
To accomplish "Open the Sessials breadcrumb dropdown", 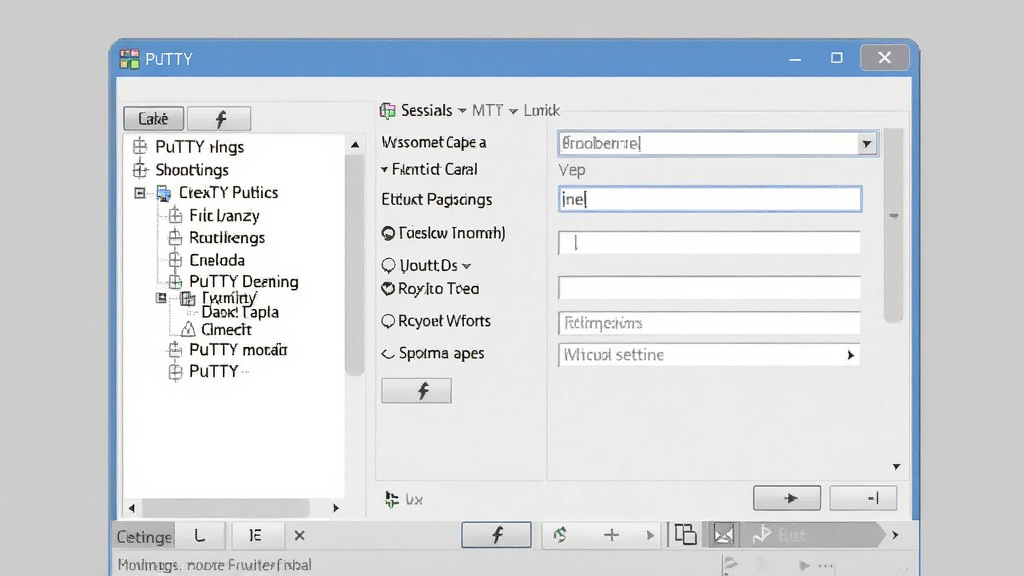I will (x=462, y=111).
